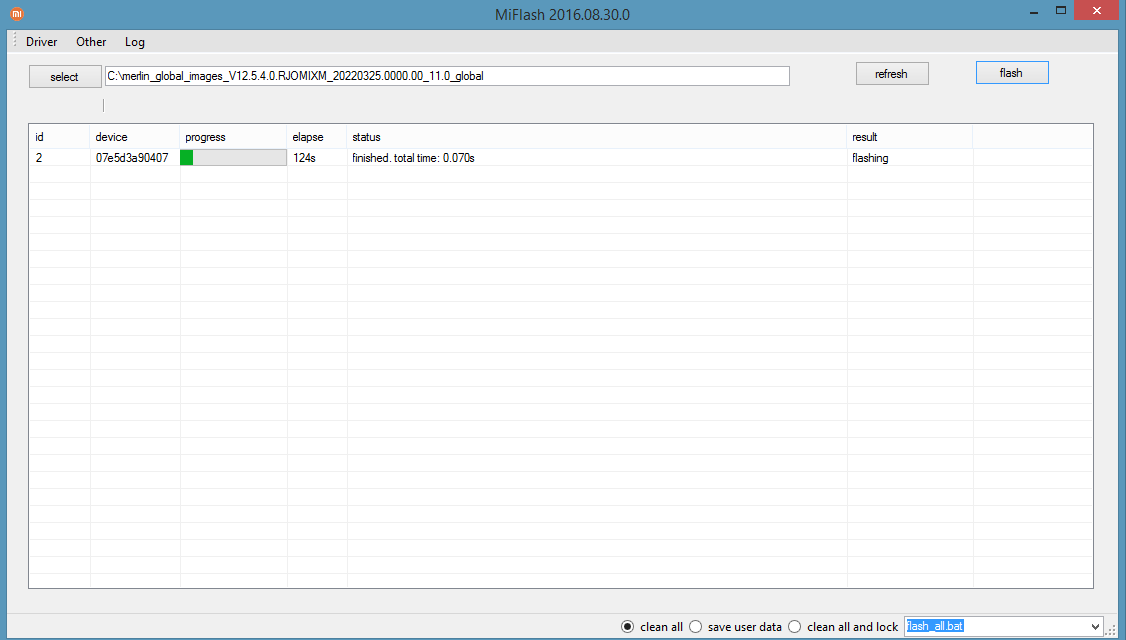This screenshot has width=1126, height=640.
Task: Open the Log menu
Action: coord(134,42)
